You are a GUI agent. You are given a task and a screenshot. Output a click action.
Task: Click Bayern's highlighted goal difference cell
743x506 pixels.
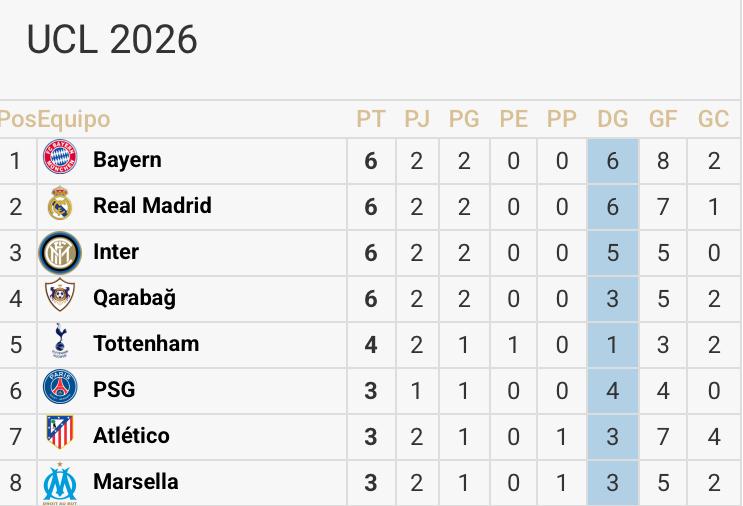point(612,160)
